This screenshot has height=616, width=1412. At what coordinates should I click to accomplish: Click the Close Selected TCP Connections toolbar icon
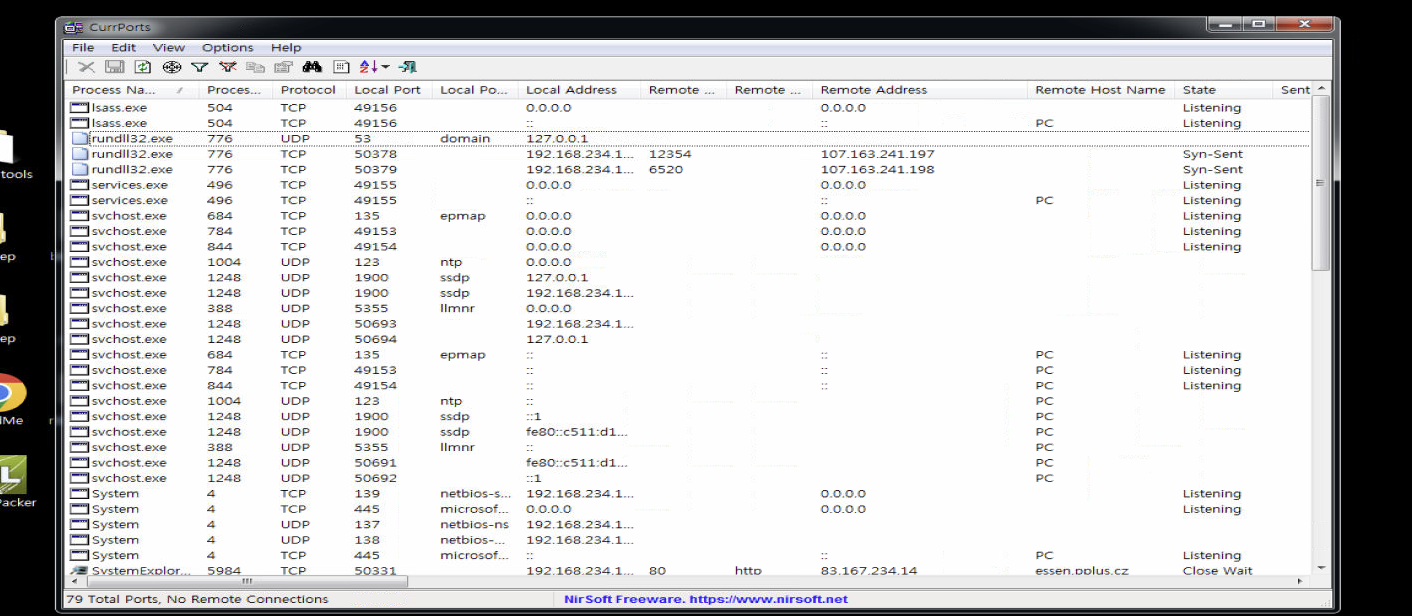coord(87,67)
